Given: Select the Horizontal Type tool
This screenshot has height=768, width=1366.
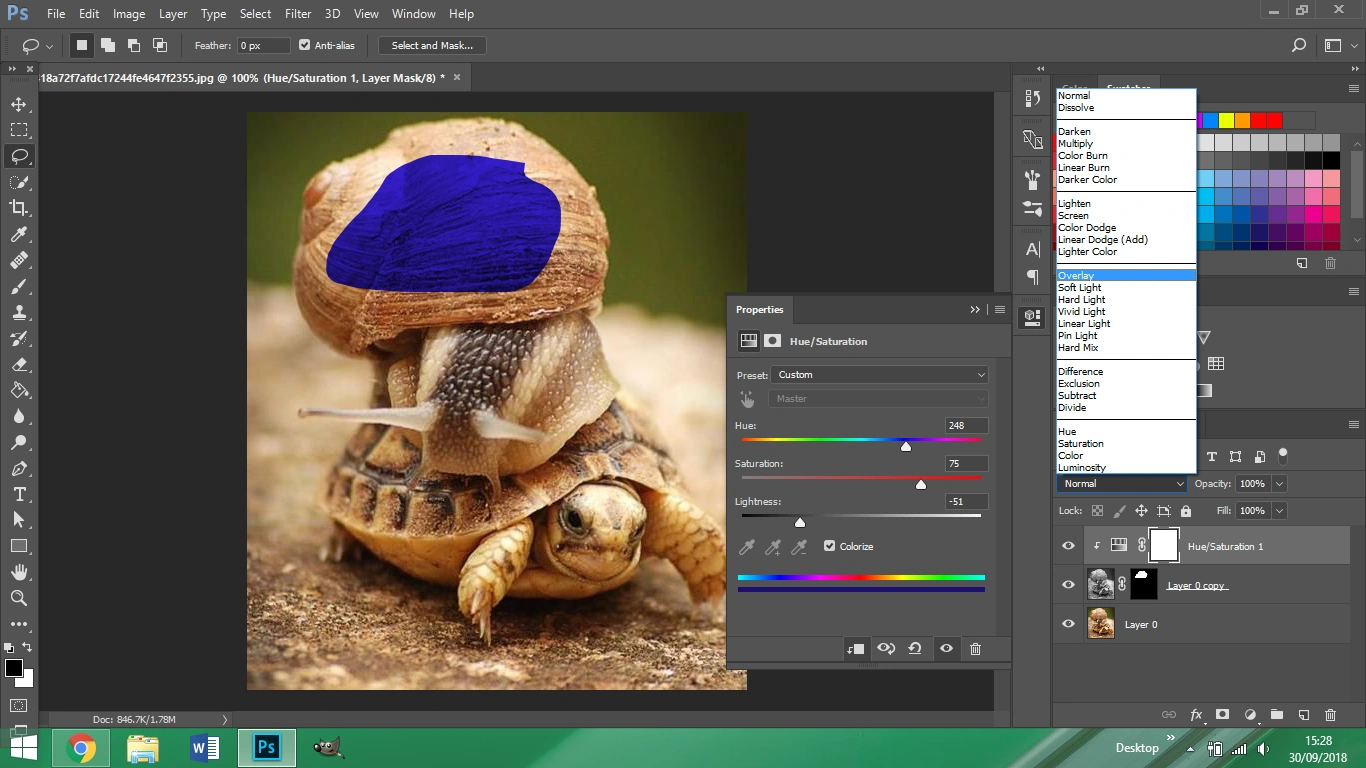Looking at the screenshot, I should tap(19, 494).
